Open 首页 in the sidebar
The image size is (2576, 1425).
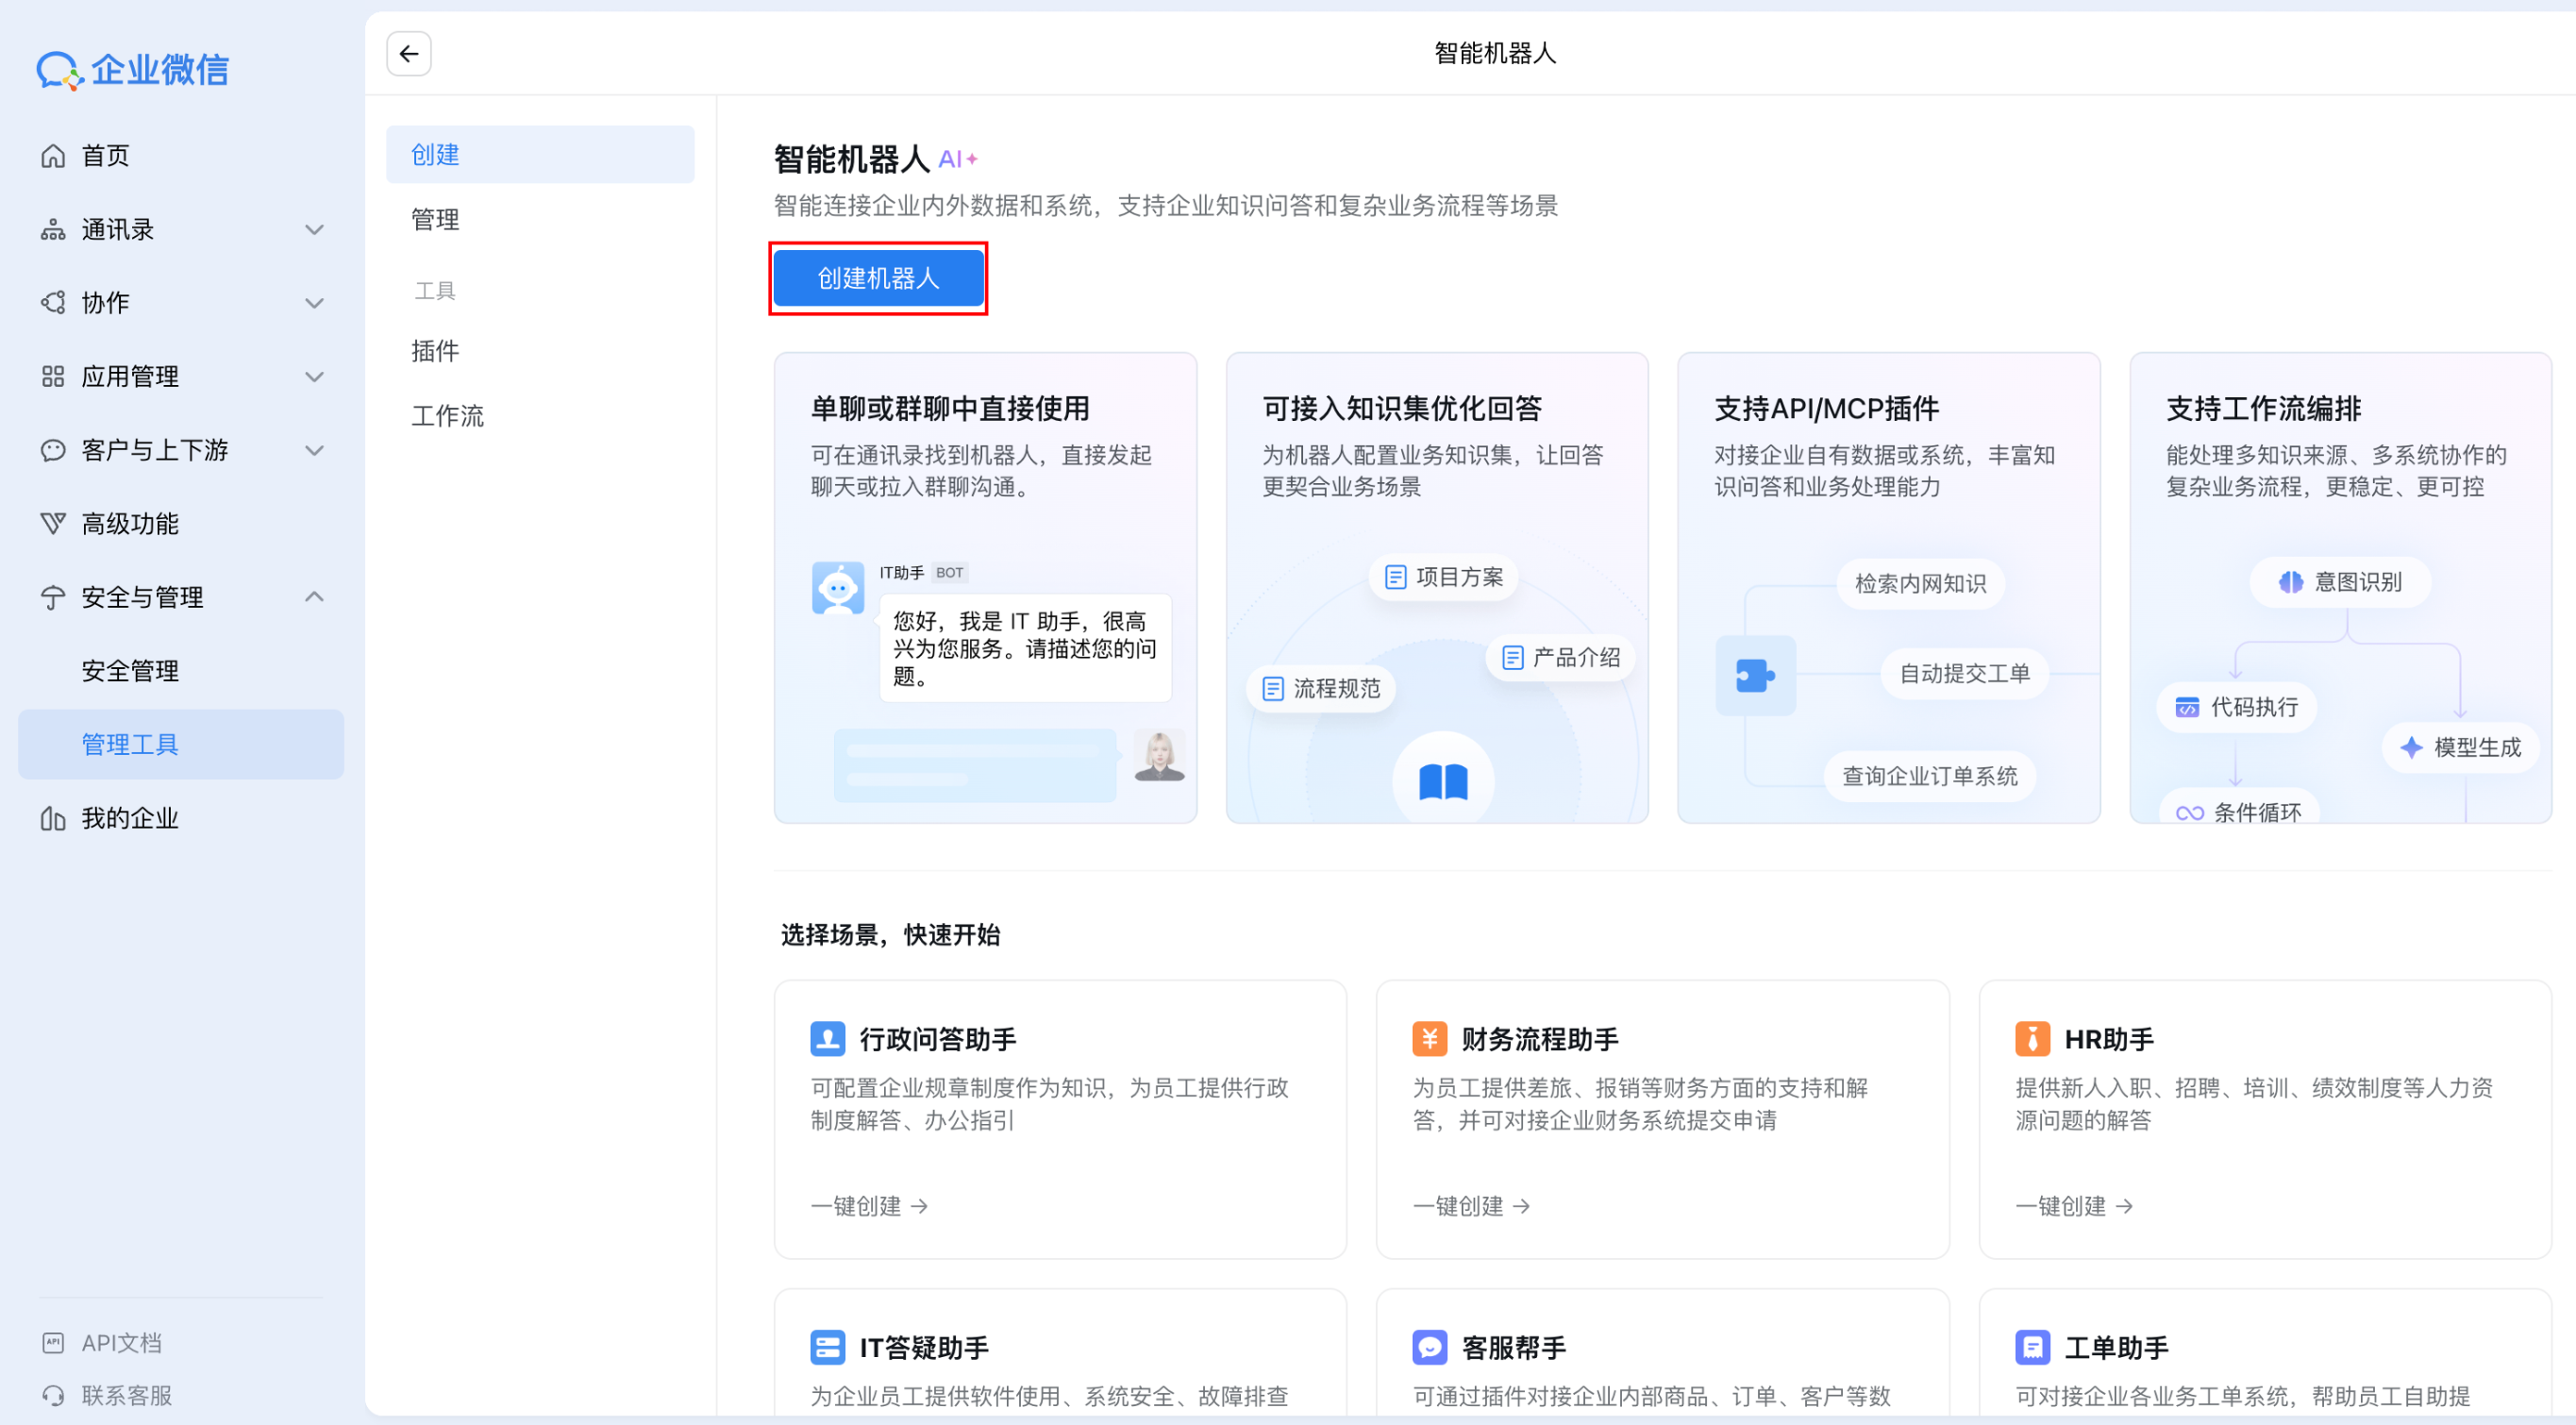[181, 156]
